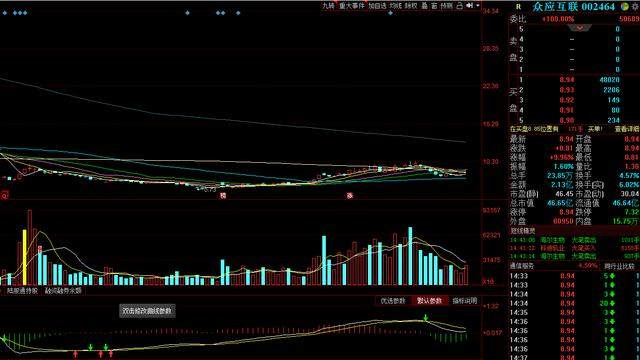This screenshot has height=360, width=640.
Task: Click the 市盈(静) value 46.45
Action: (x=564, y=194)
